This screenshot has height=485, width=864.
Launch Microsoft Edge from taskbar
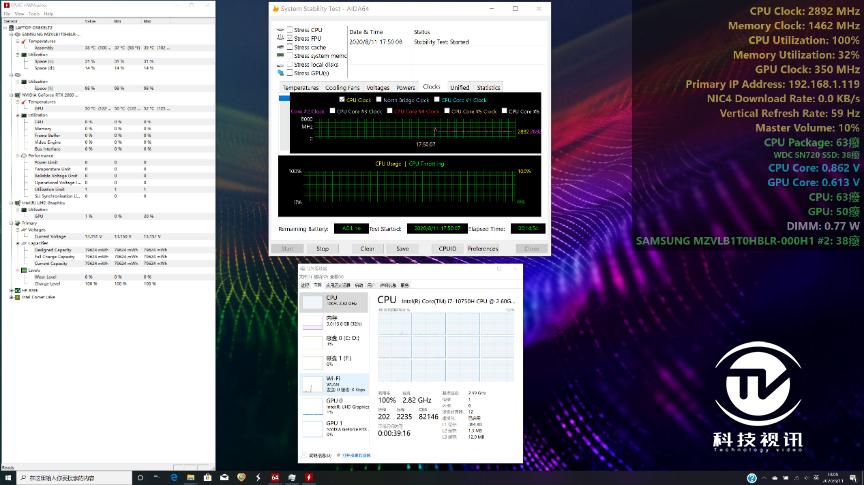tap(174, 477)
